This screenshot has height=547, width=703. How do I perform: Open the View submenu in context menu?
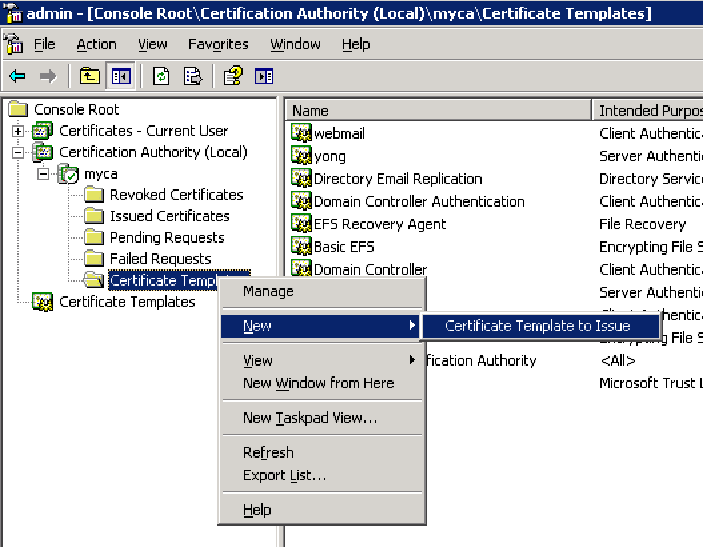(x=321, y=360)
